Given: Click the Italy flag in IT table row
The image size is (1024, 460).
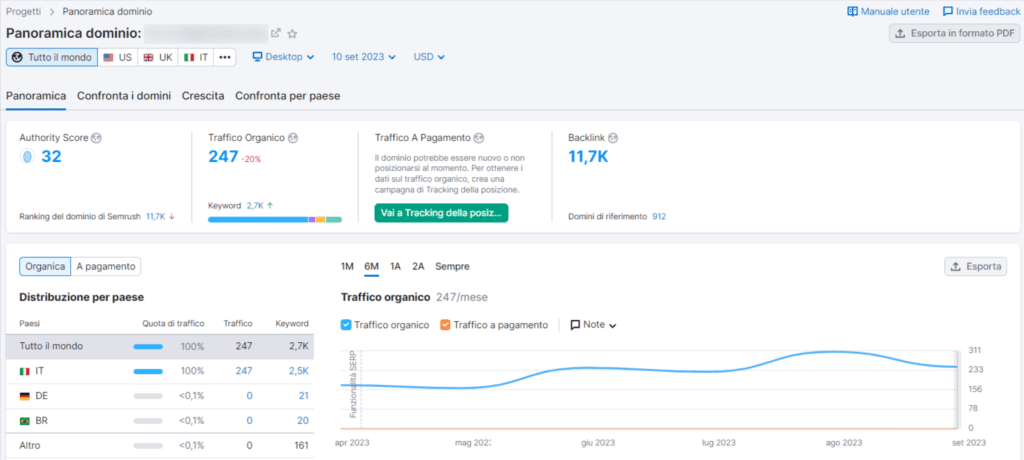Looking at the screenshot, I should (x=25, y=371).
